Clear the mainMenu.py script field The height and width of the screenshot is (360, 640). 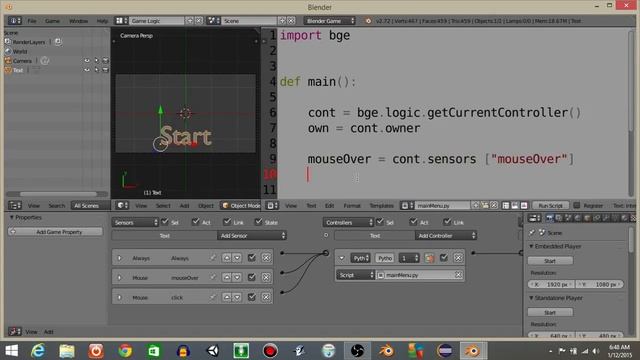pos(458,275)
